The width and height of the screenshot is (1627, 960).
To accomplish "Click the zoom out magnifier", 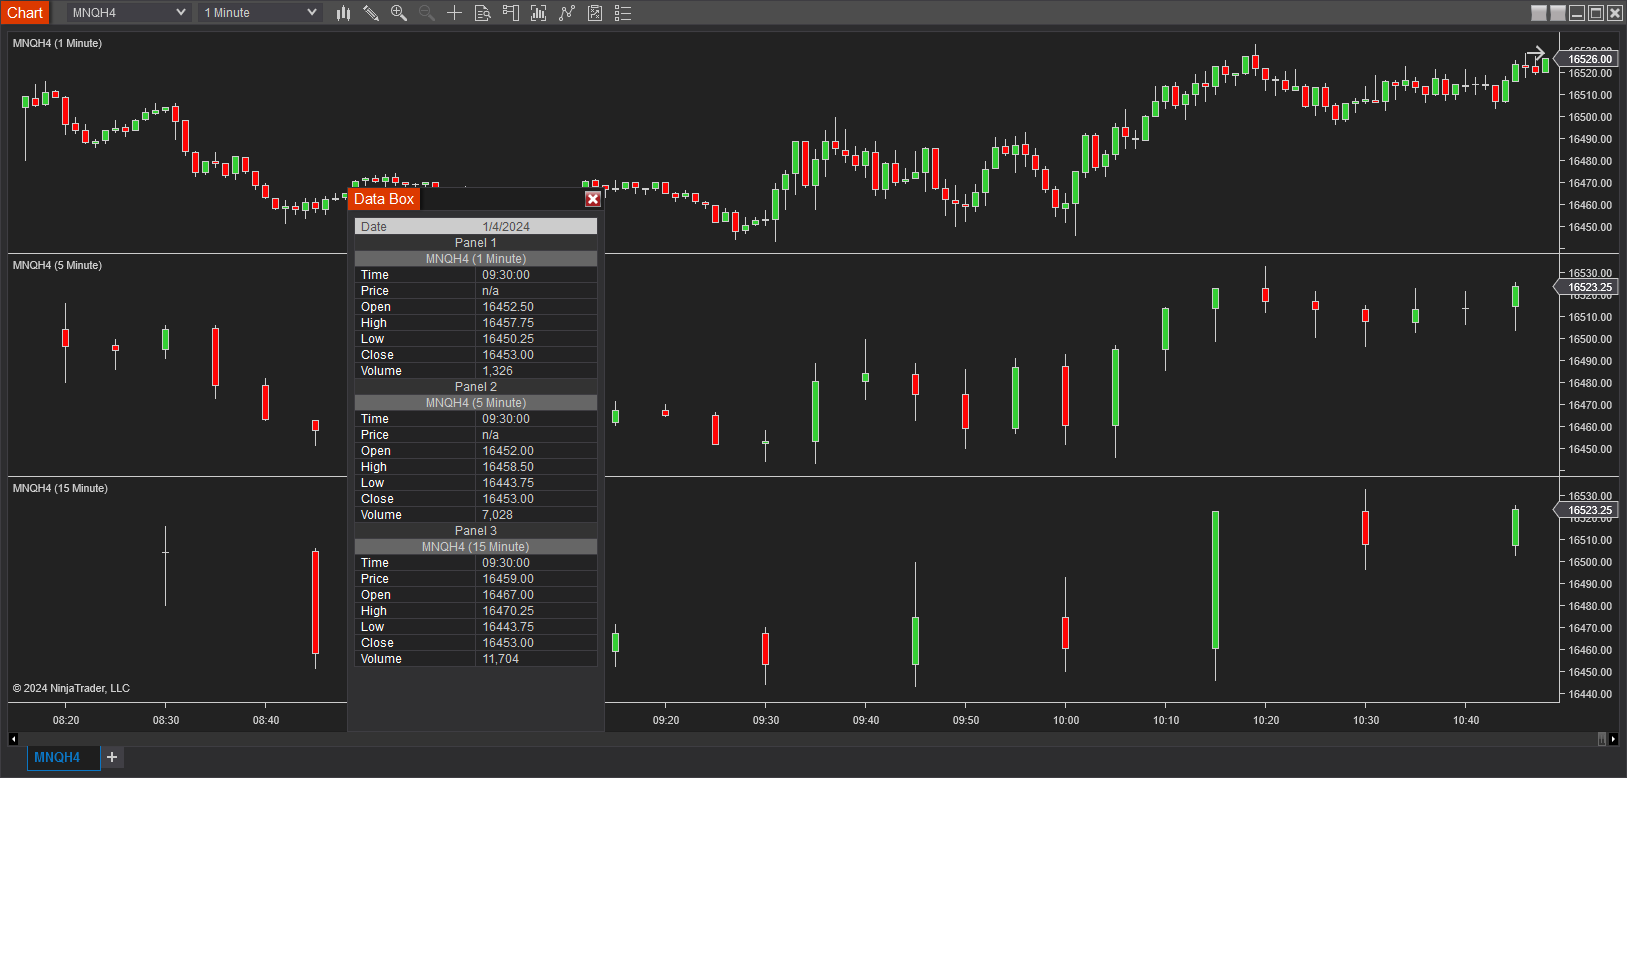I will 427,13.
